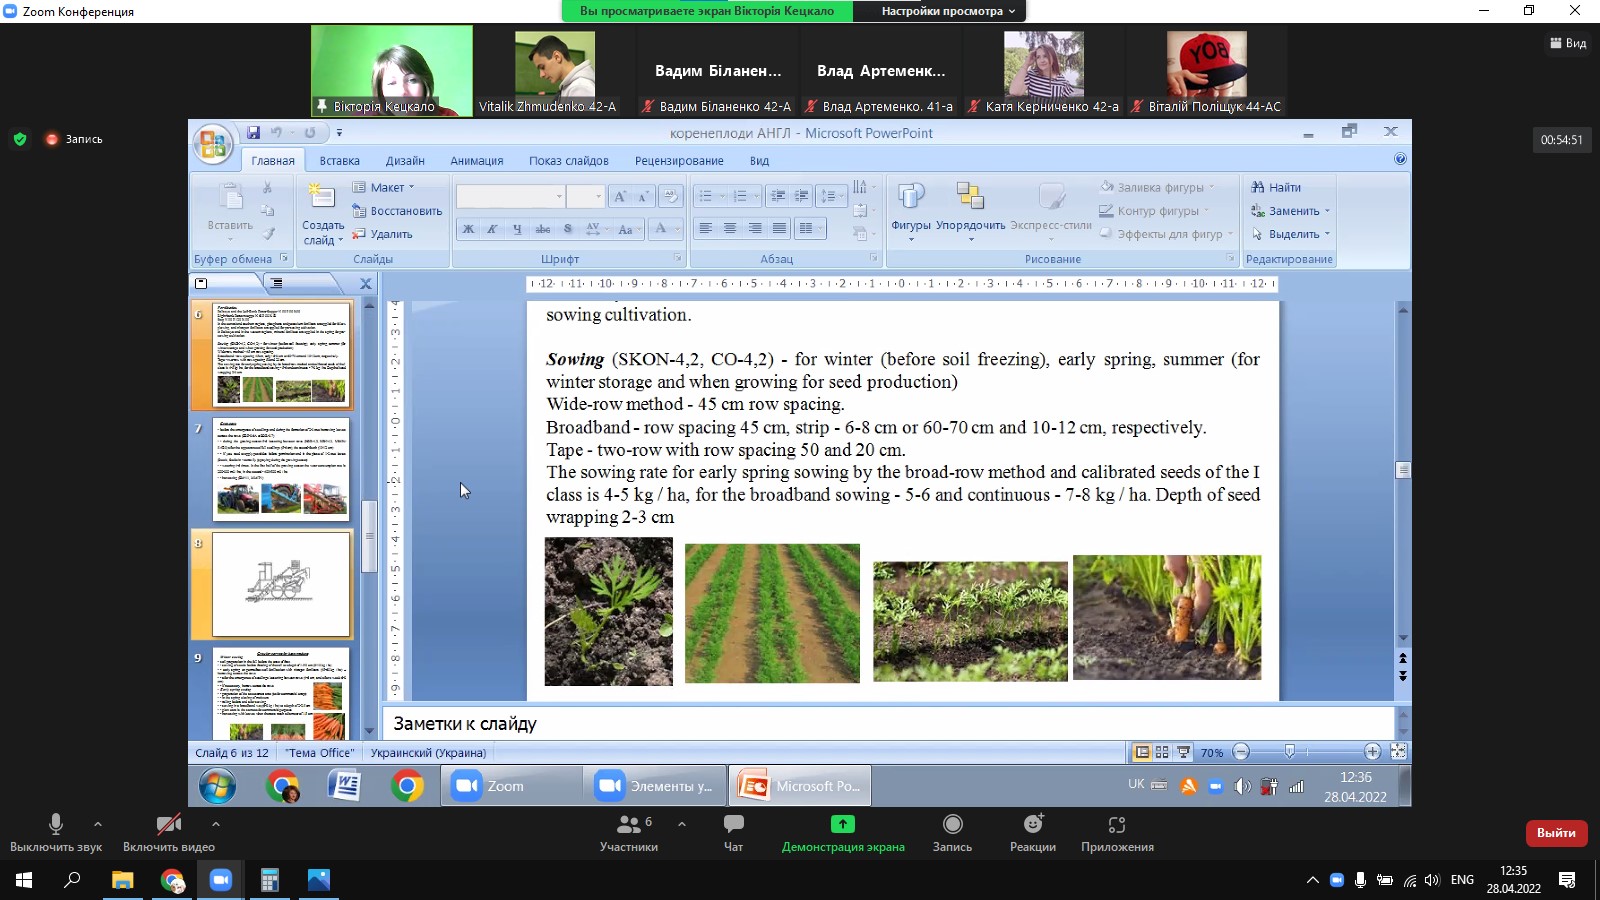Viewport: 1600px width, 900px height.
Task: Open the Zoom Chat panel
Action: (x=733, y=832)
